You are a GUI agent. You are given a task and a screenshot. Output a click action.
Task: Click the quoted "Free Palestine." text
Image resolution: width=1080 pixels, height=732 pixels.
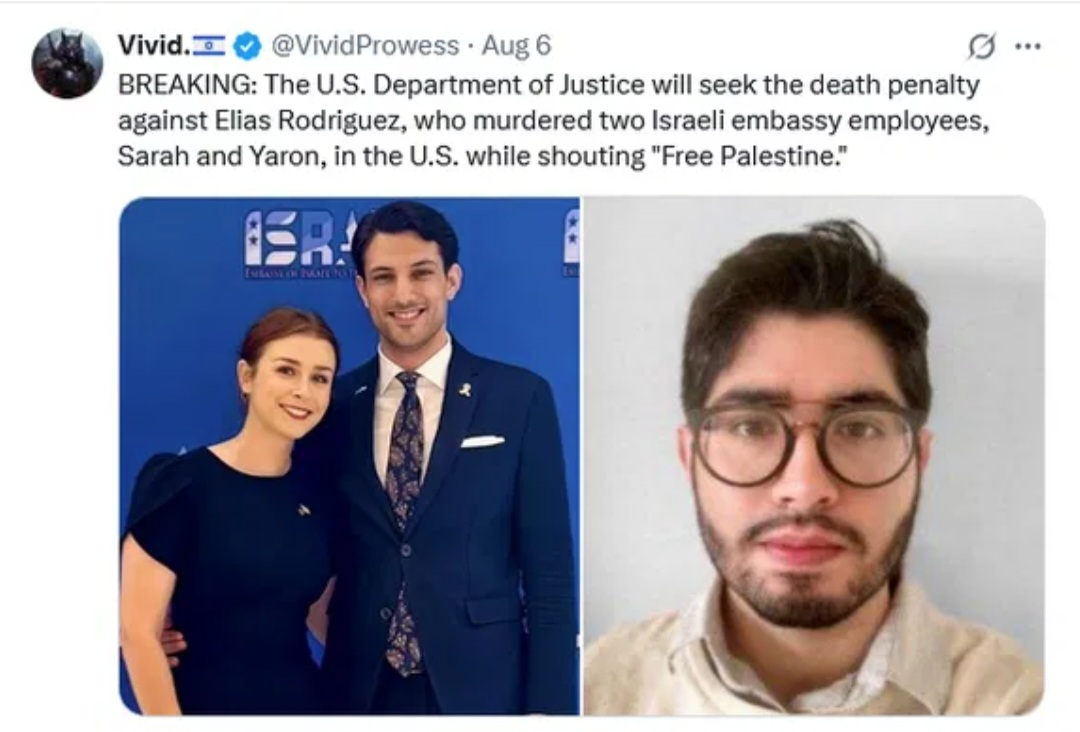tap(748, 156)
